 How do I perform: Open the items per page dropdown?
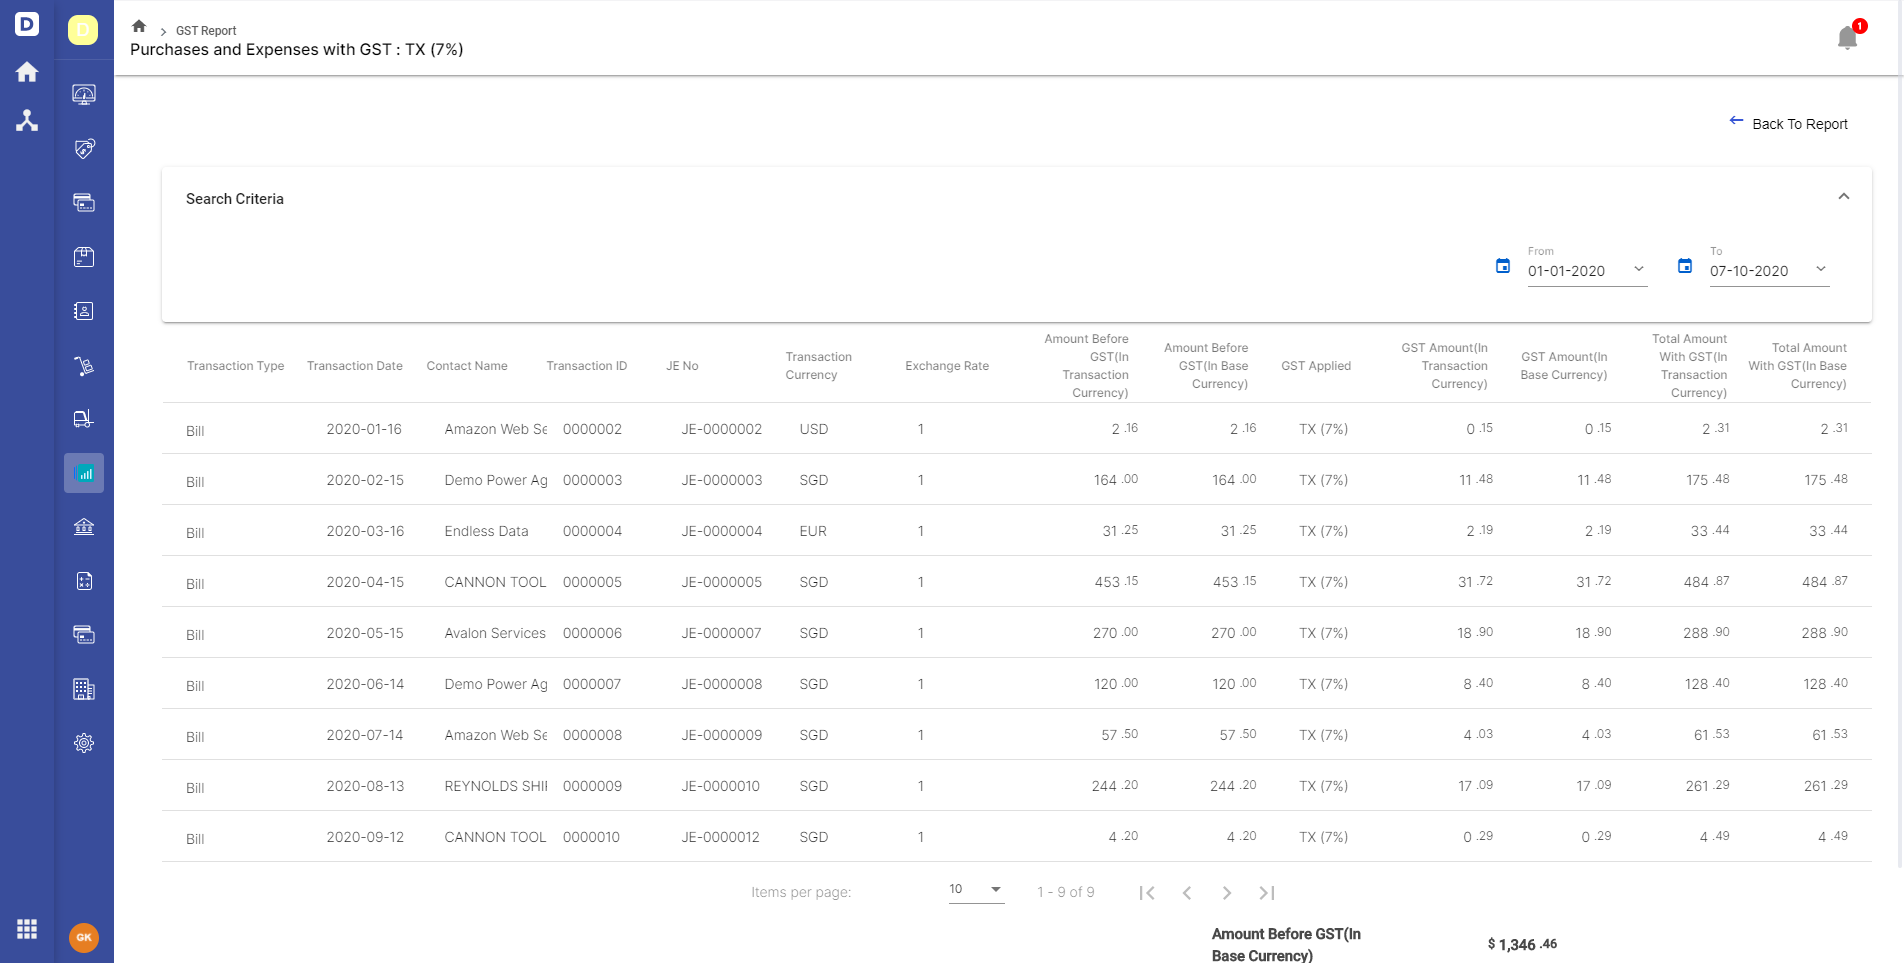coord(976,889)
